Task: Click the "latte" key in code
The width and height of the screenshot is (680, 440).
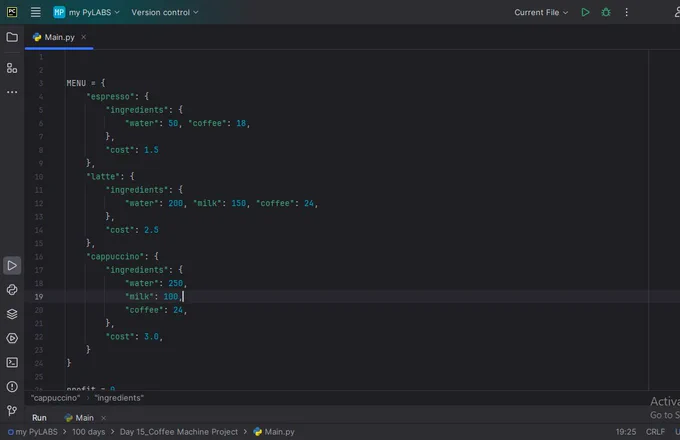Action: coord(103,176)
